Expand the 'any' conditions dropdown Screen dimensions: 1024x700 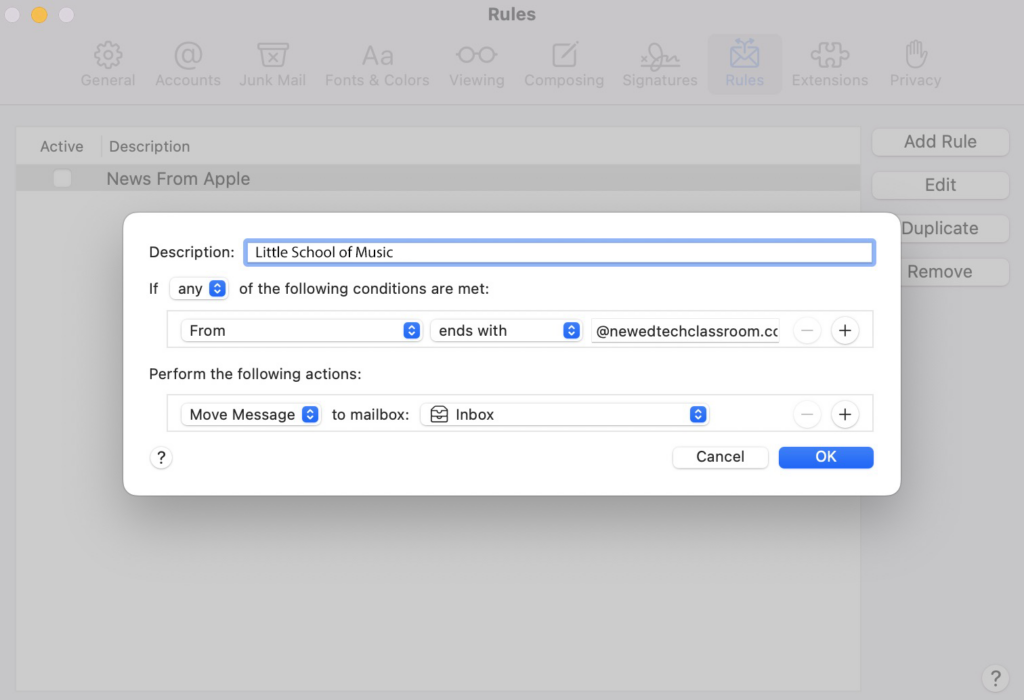point(198,289)
